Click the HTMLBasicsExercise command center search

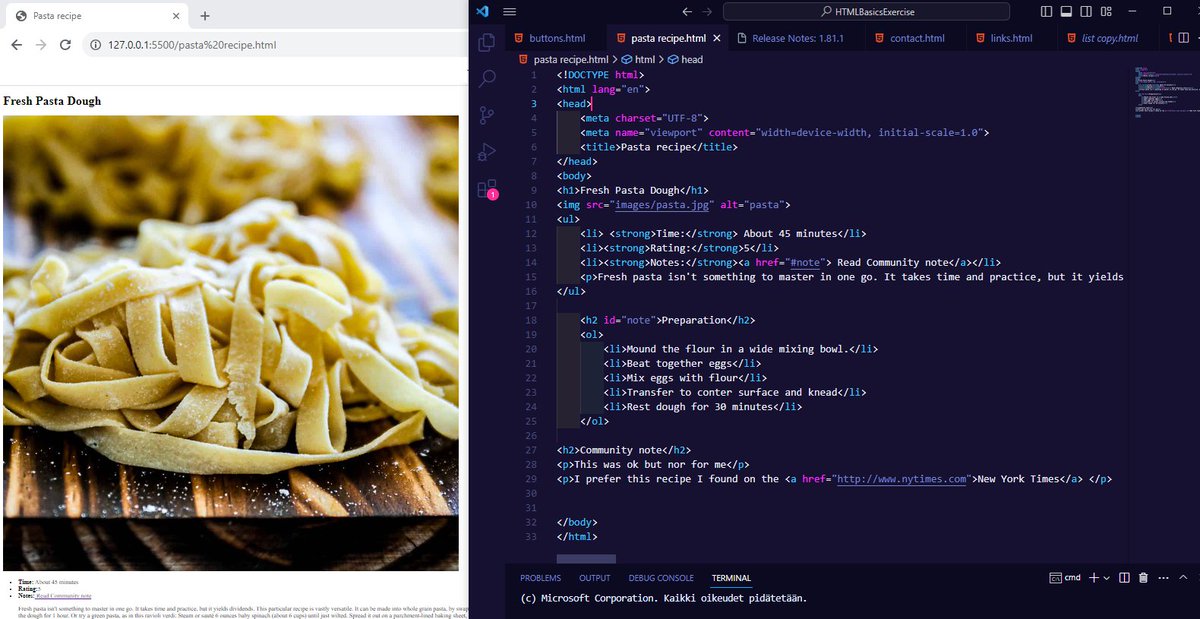coord(866,12)
